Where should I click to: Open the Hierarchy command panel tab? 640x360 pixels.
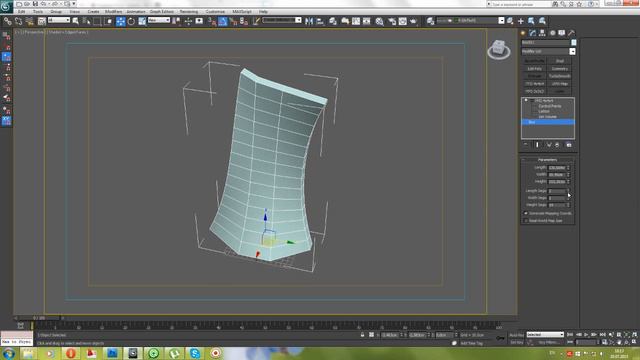point(542,33)
